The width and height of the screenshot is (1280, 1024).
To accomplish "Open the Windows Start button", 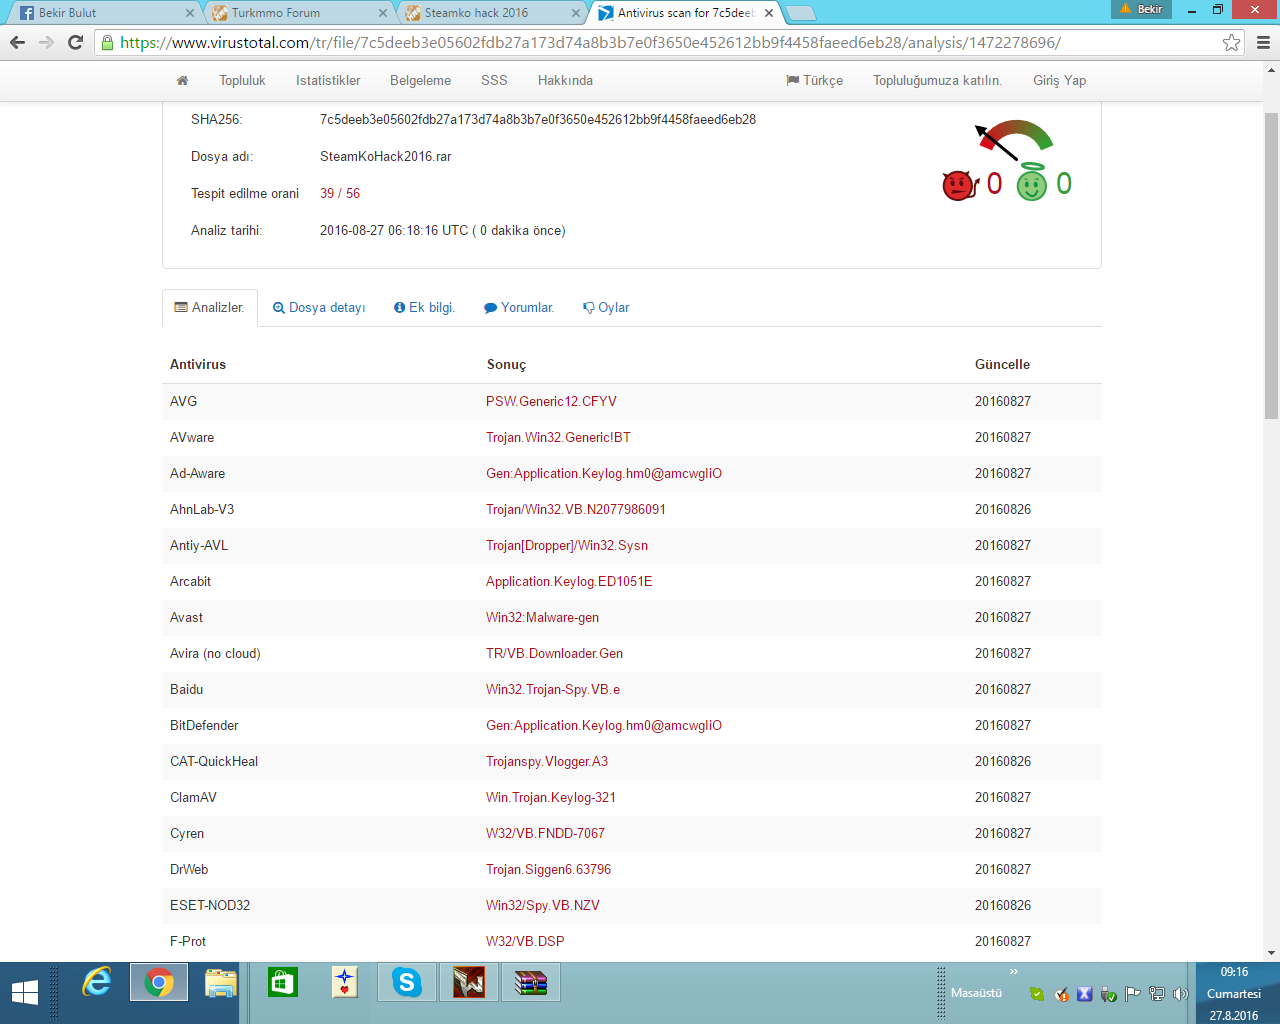I will pyautogui.click(x=25, y=992).
